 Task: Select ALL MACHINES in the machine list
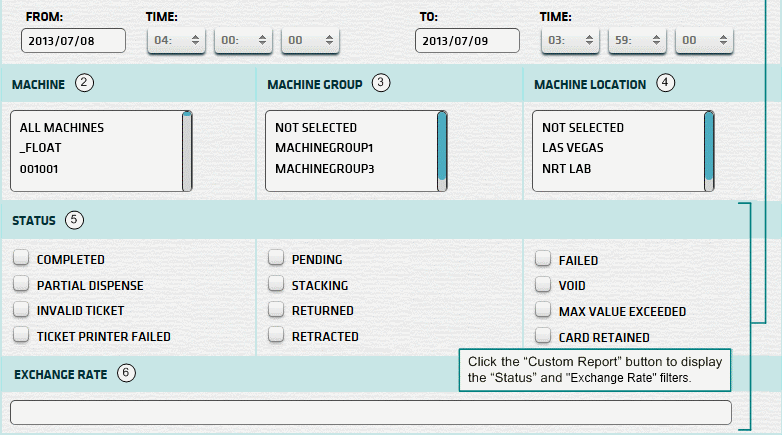point(62,128)
